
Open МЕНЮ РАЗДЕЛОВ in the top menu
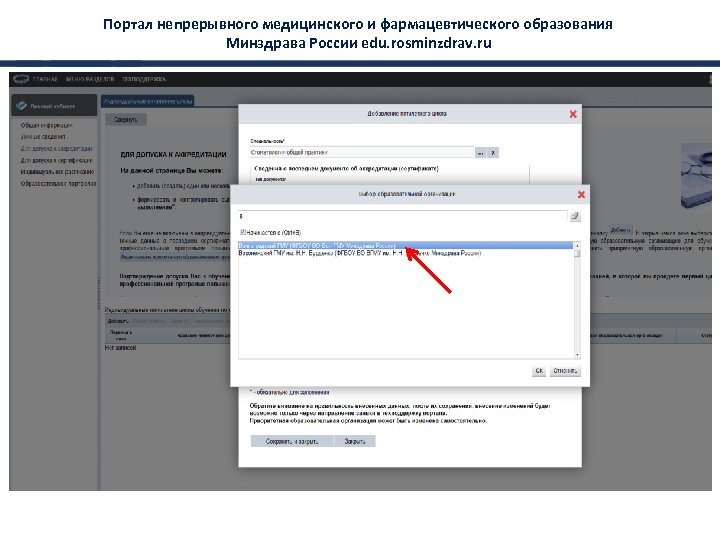(x=90, y=79)
